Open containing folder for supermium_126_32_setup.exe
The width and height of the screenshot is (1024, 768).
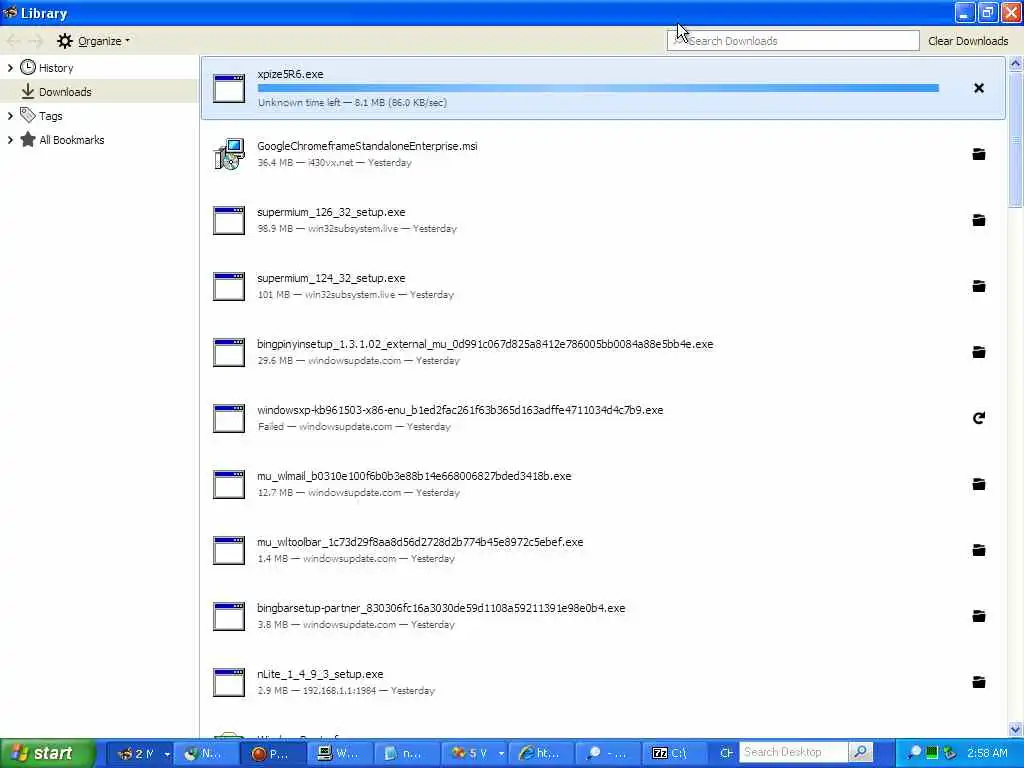click(978, 220)
